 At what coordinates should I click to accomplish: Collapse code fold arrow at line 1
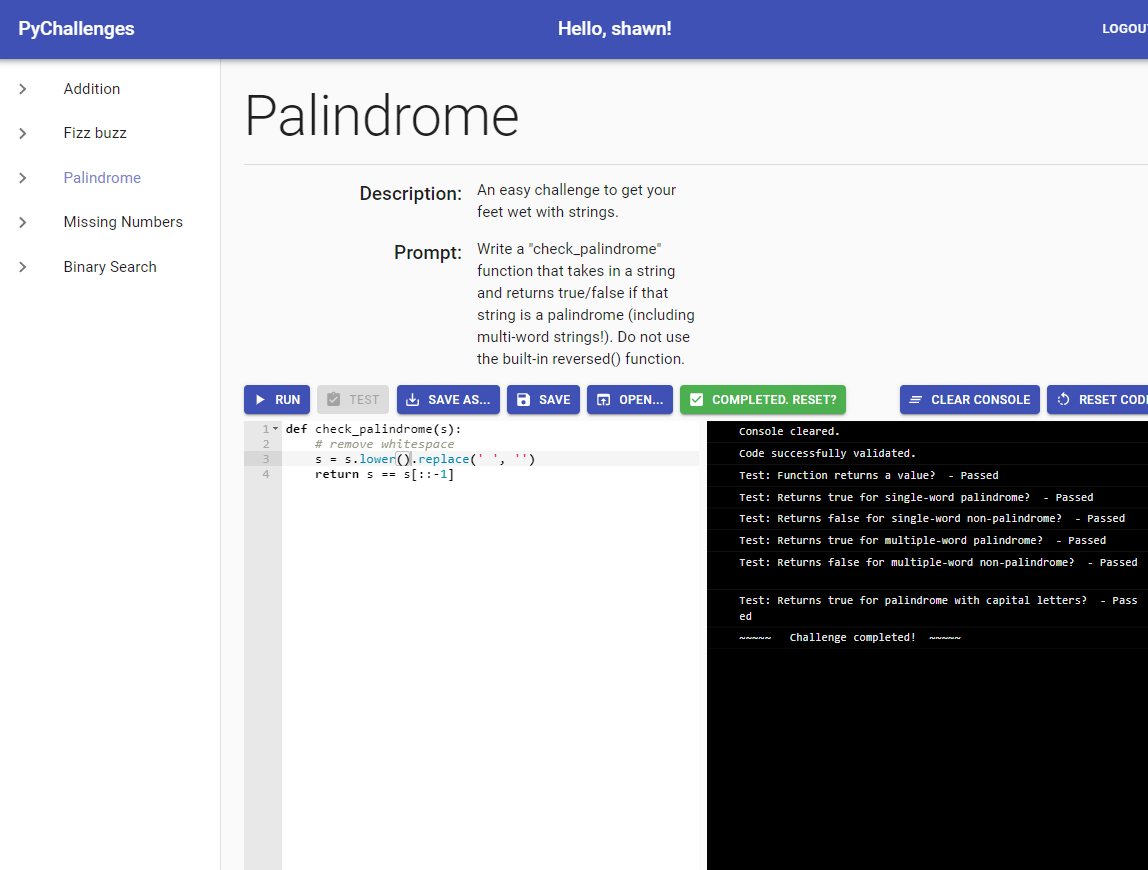pyautogui.click(x=275, y=429)
